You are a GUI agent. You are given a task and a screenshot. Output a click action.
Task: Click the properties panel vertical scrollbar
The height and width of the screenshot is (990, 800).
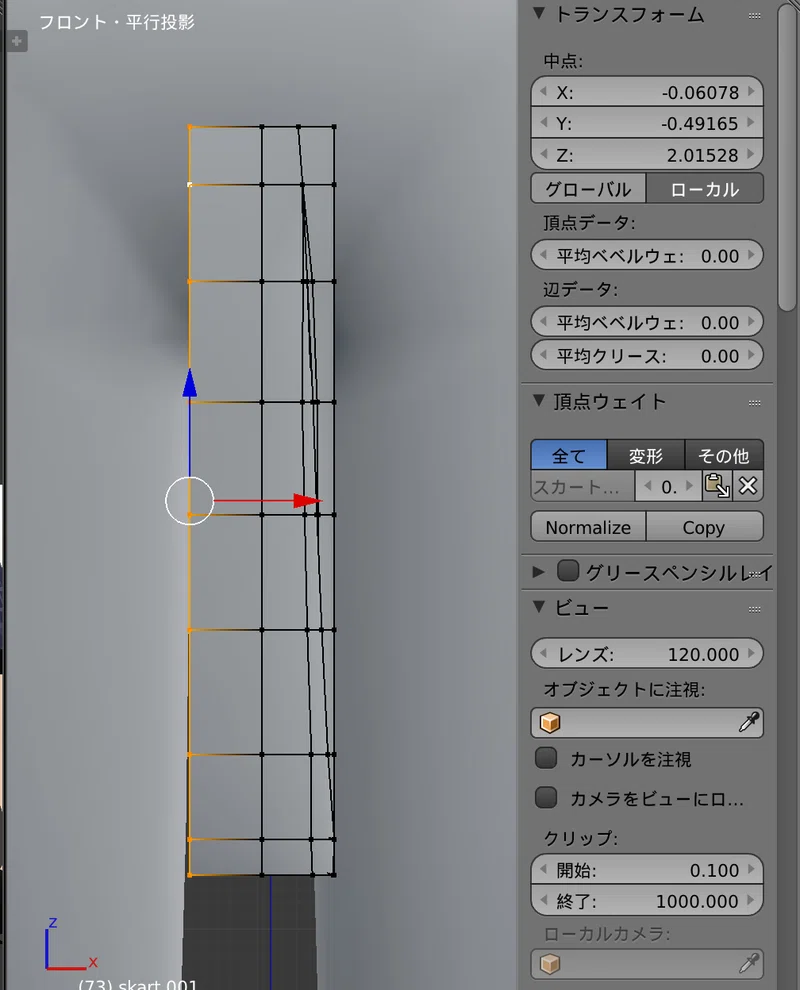coord(787,158)
